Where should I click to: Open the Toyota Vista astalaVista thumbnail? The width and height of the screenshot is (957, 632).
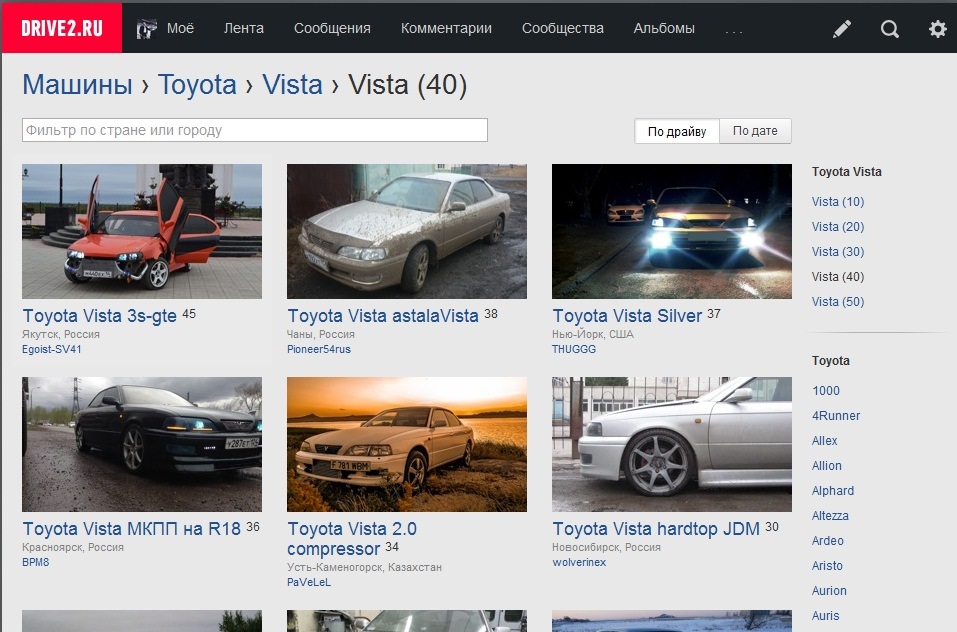(x=406, y=230)
